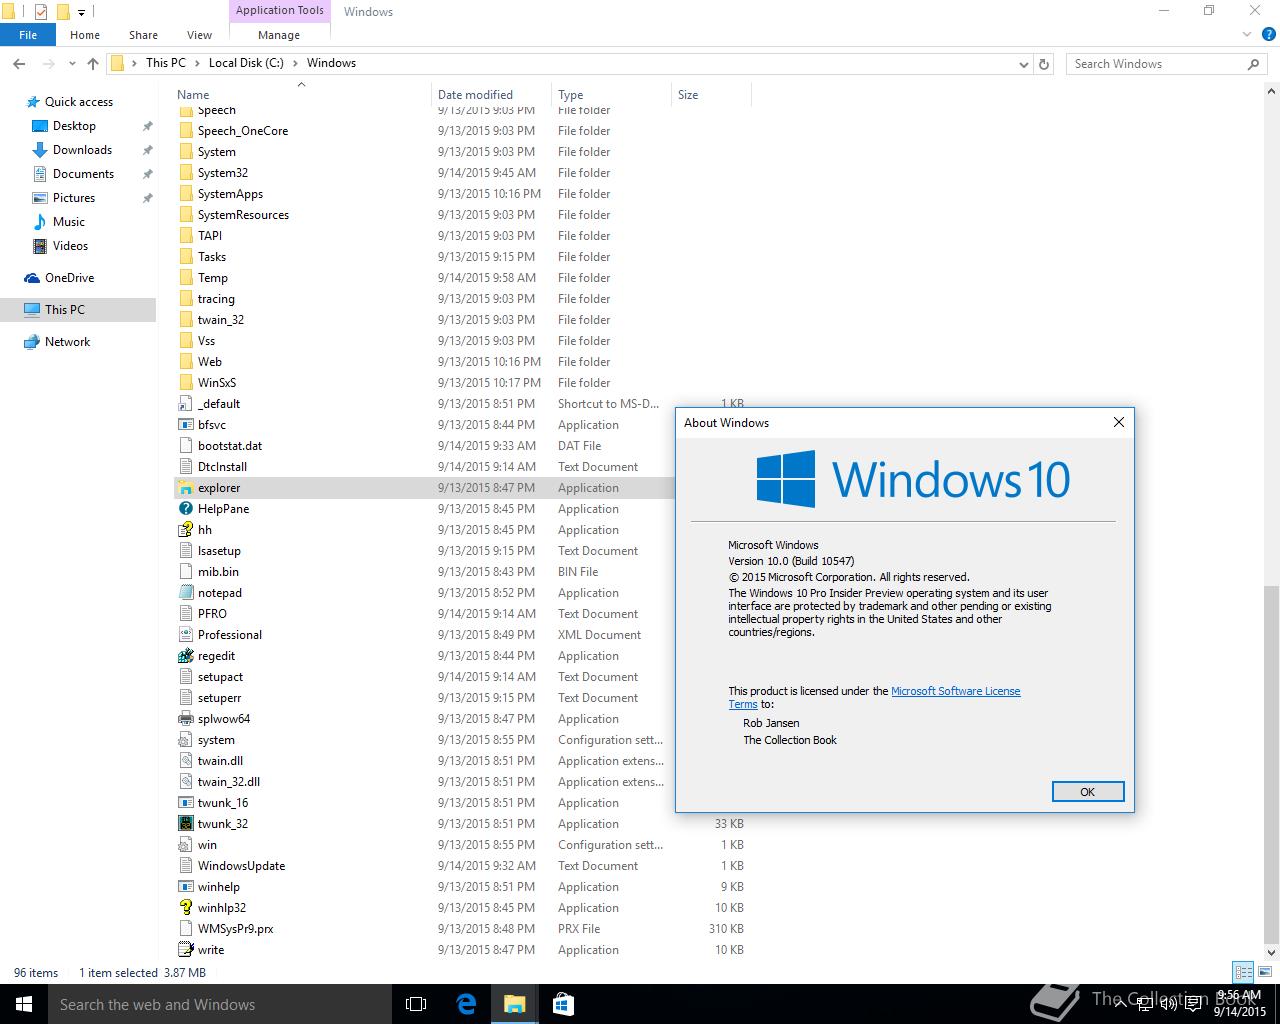Select Downloads in Quick access
Screen dimensions: 1280x1024
tap(82, 150)
